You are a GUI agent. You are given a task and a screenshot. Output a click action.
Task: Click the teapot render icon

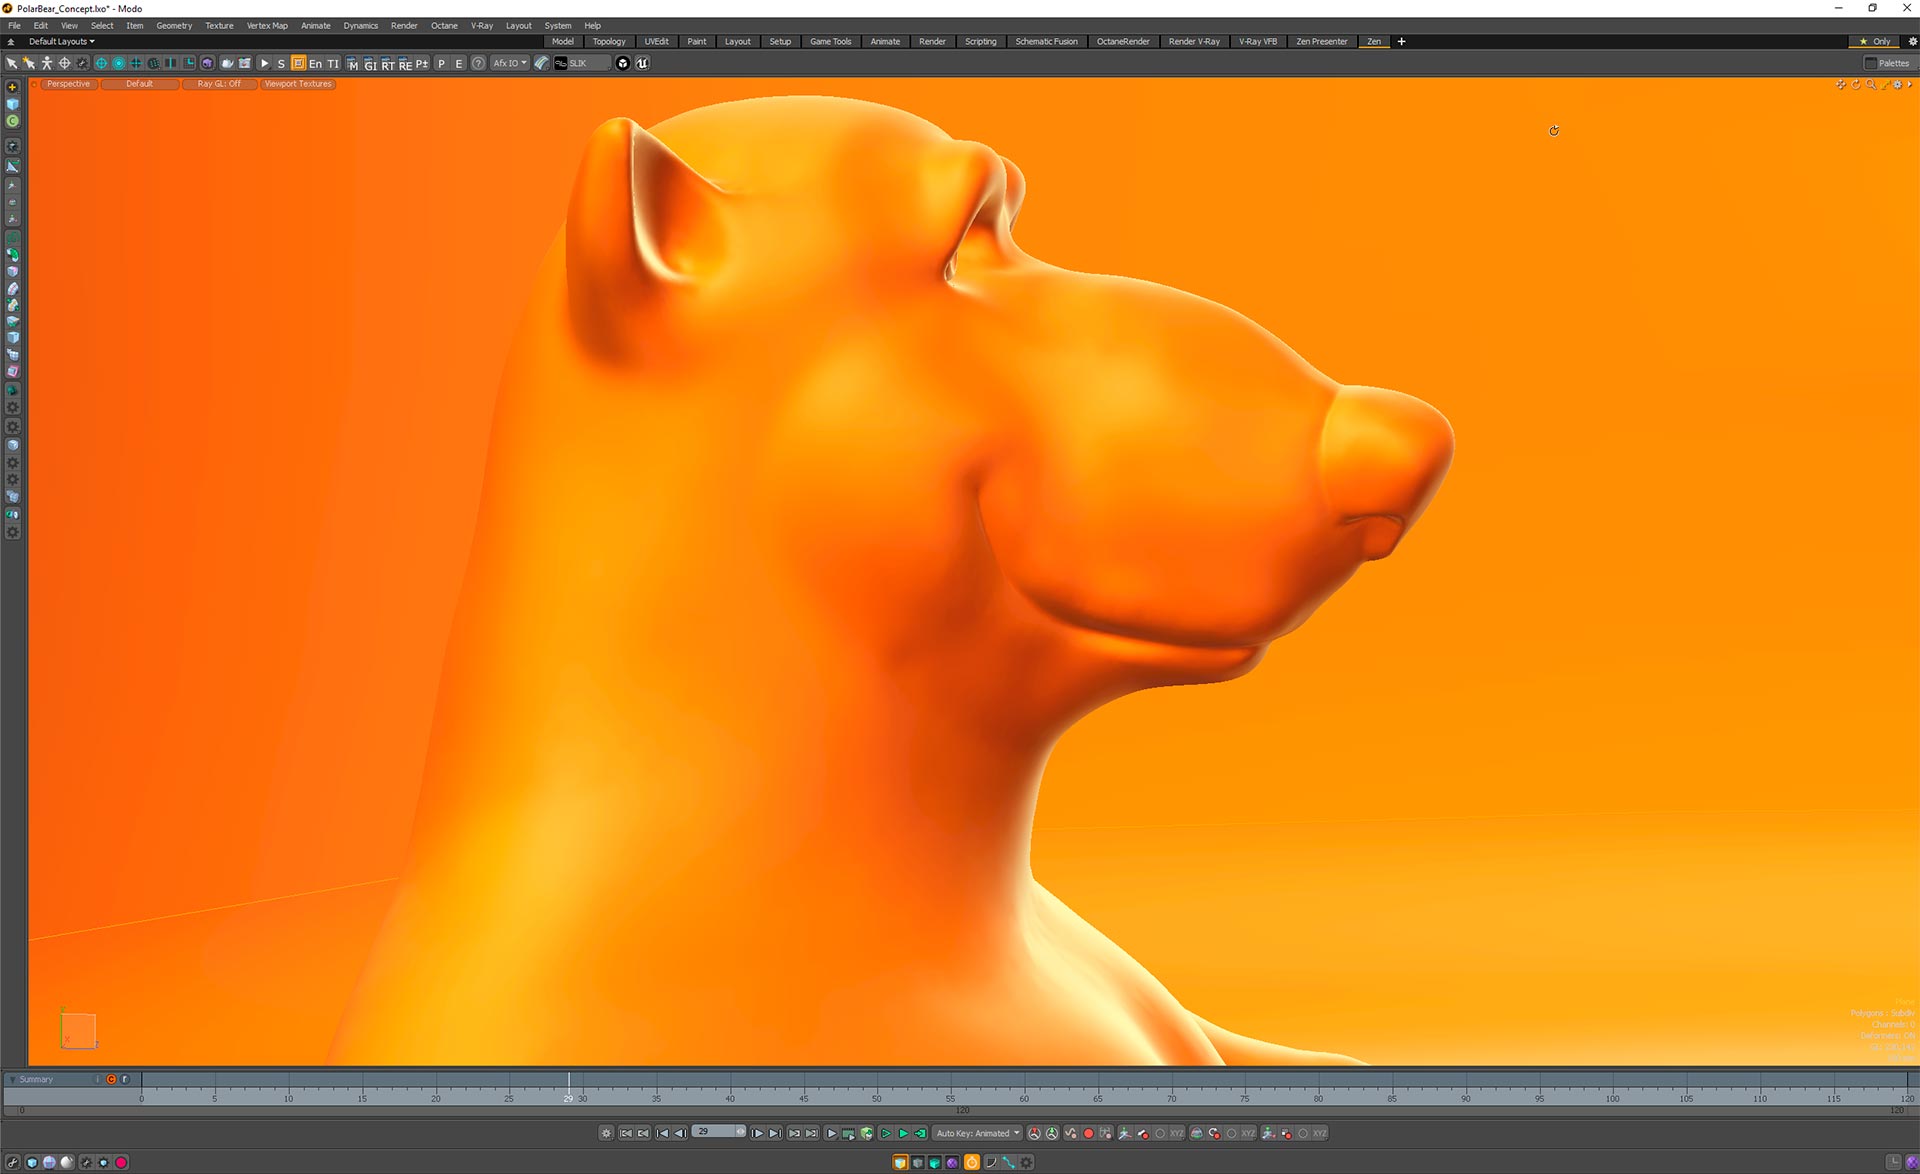coord(227,63)
